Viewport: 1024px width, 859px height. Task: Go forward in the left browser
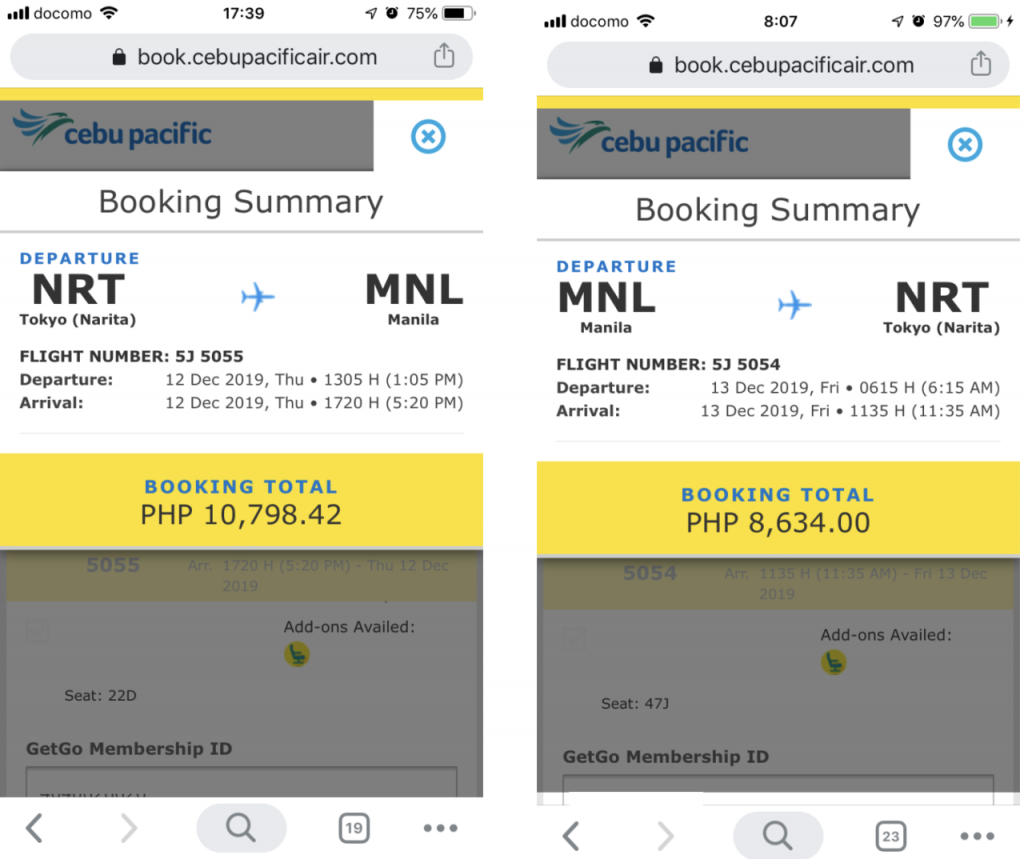tap(129, 828)
